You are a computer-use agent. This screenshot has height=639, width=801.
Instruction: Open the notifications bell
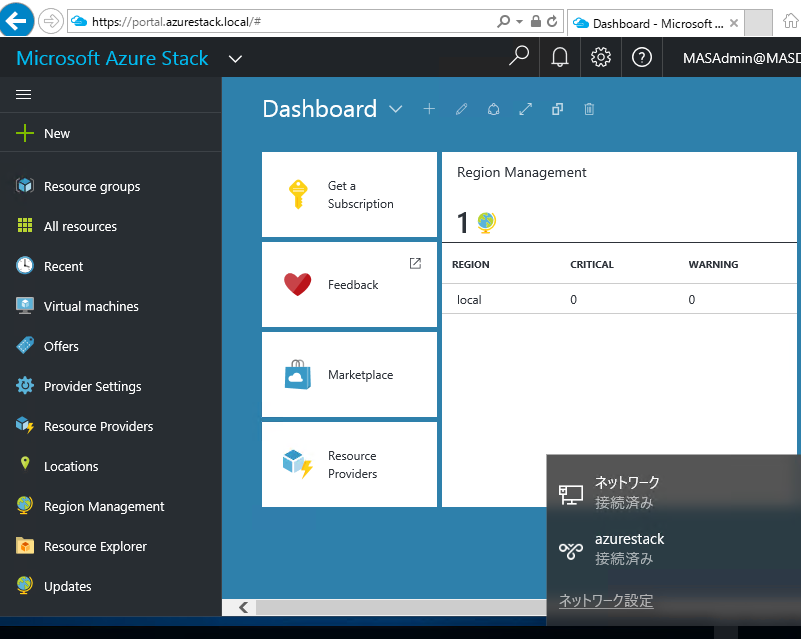560,57
